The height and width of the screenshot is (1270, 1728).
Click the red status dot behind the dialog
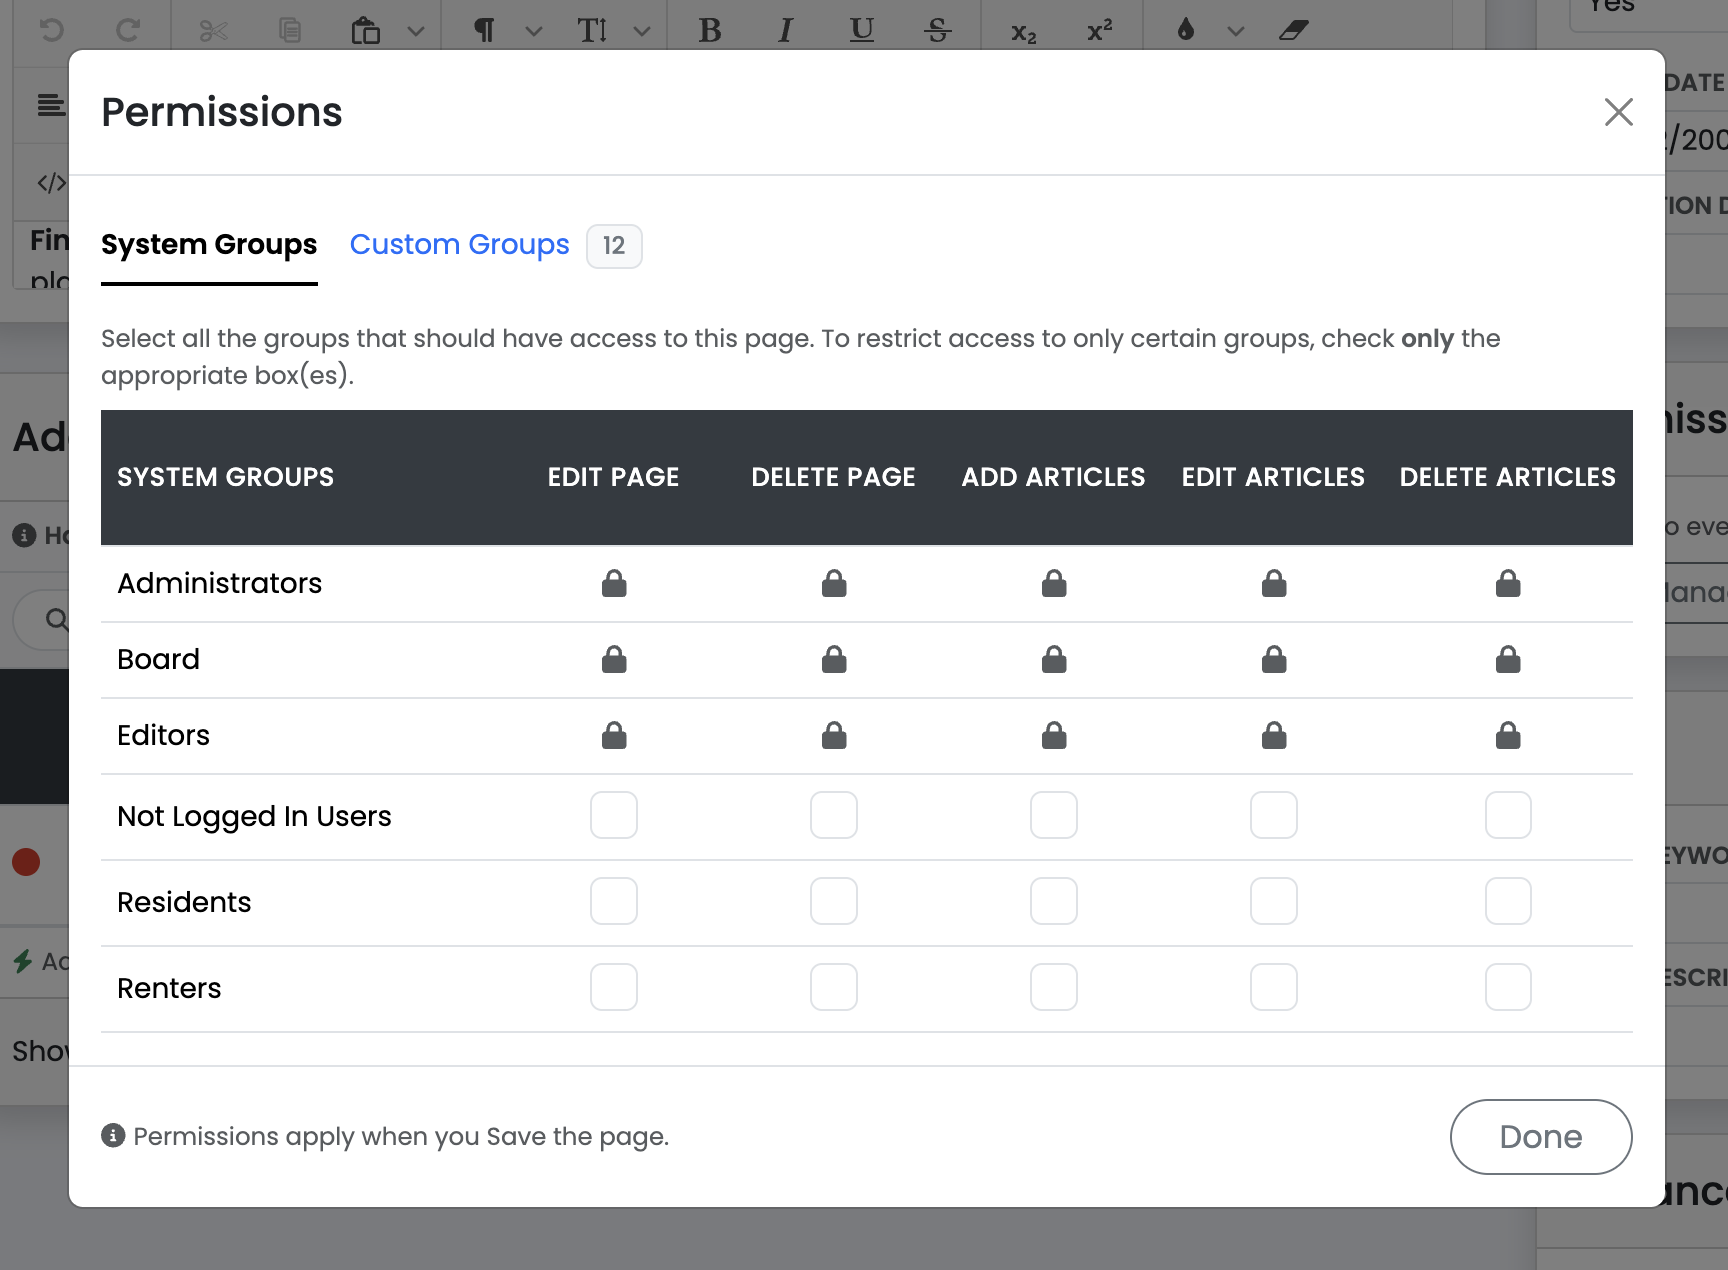point(26,862)
